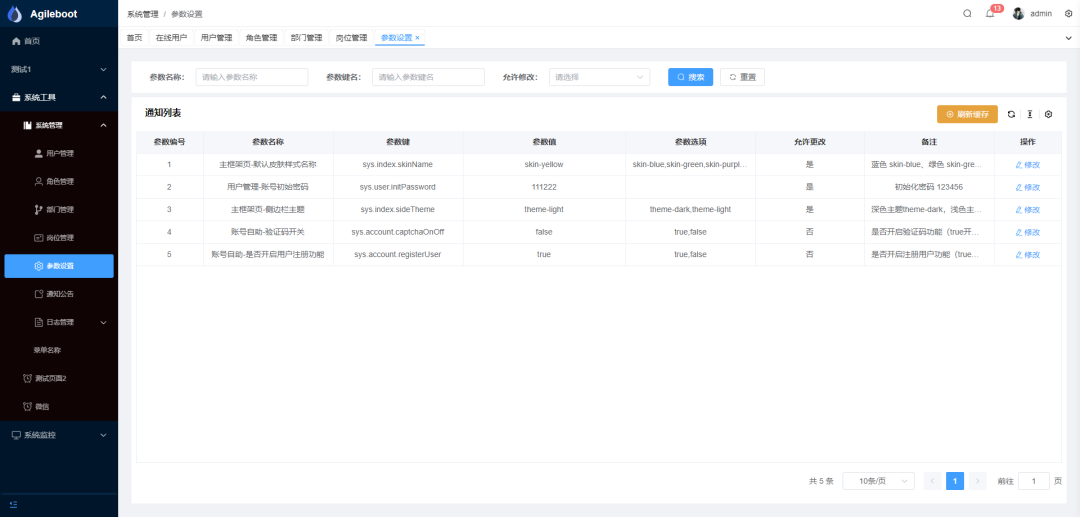The image size is (1080, 517).
Task: Click the 刷新缓存 button
Action: coord(967,115)
